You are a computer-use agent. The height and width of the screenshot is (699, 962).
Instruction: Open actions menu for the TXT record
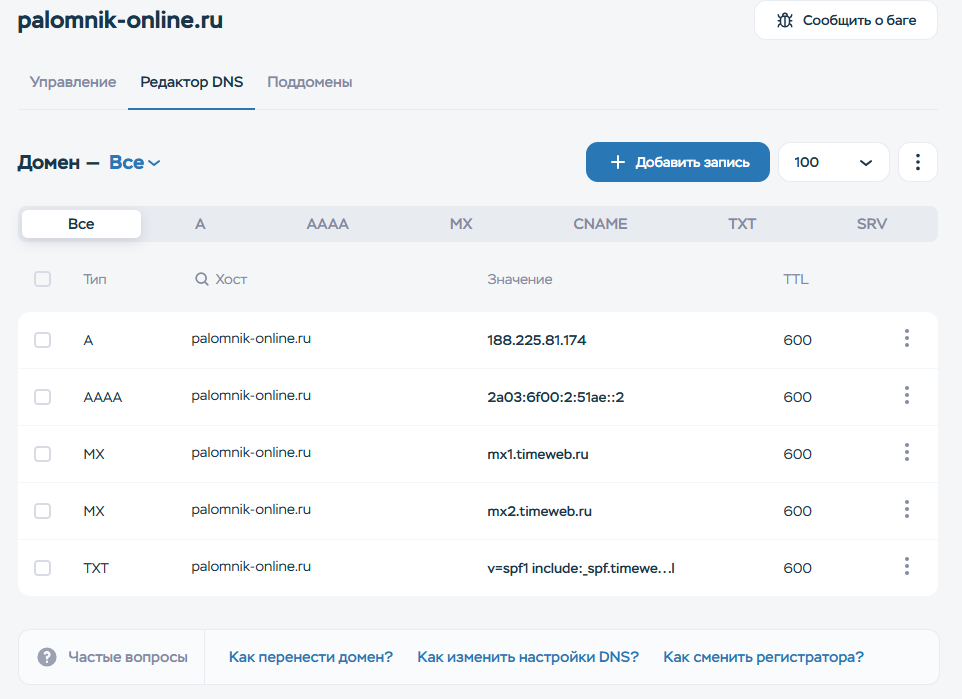coord(907,566)
